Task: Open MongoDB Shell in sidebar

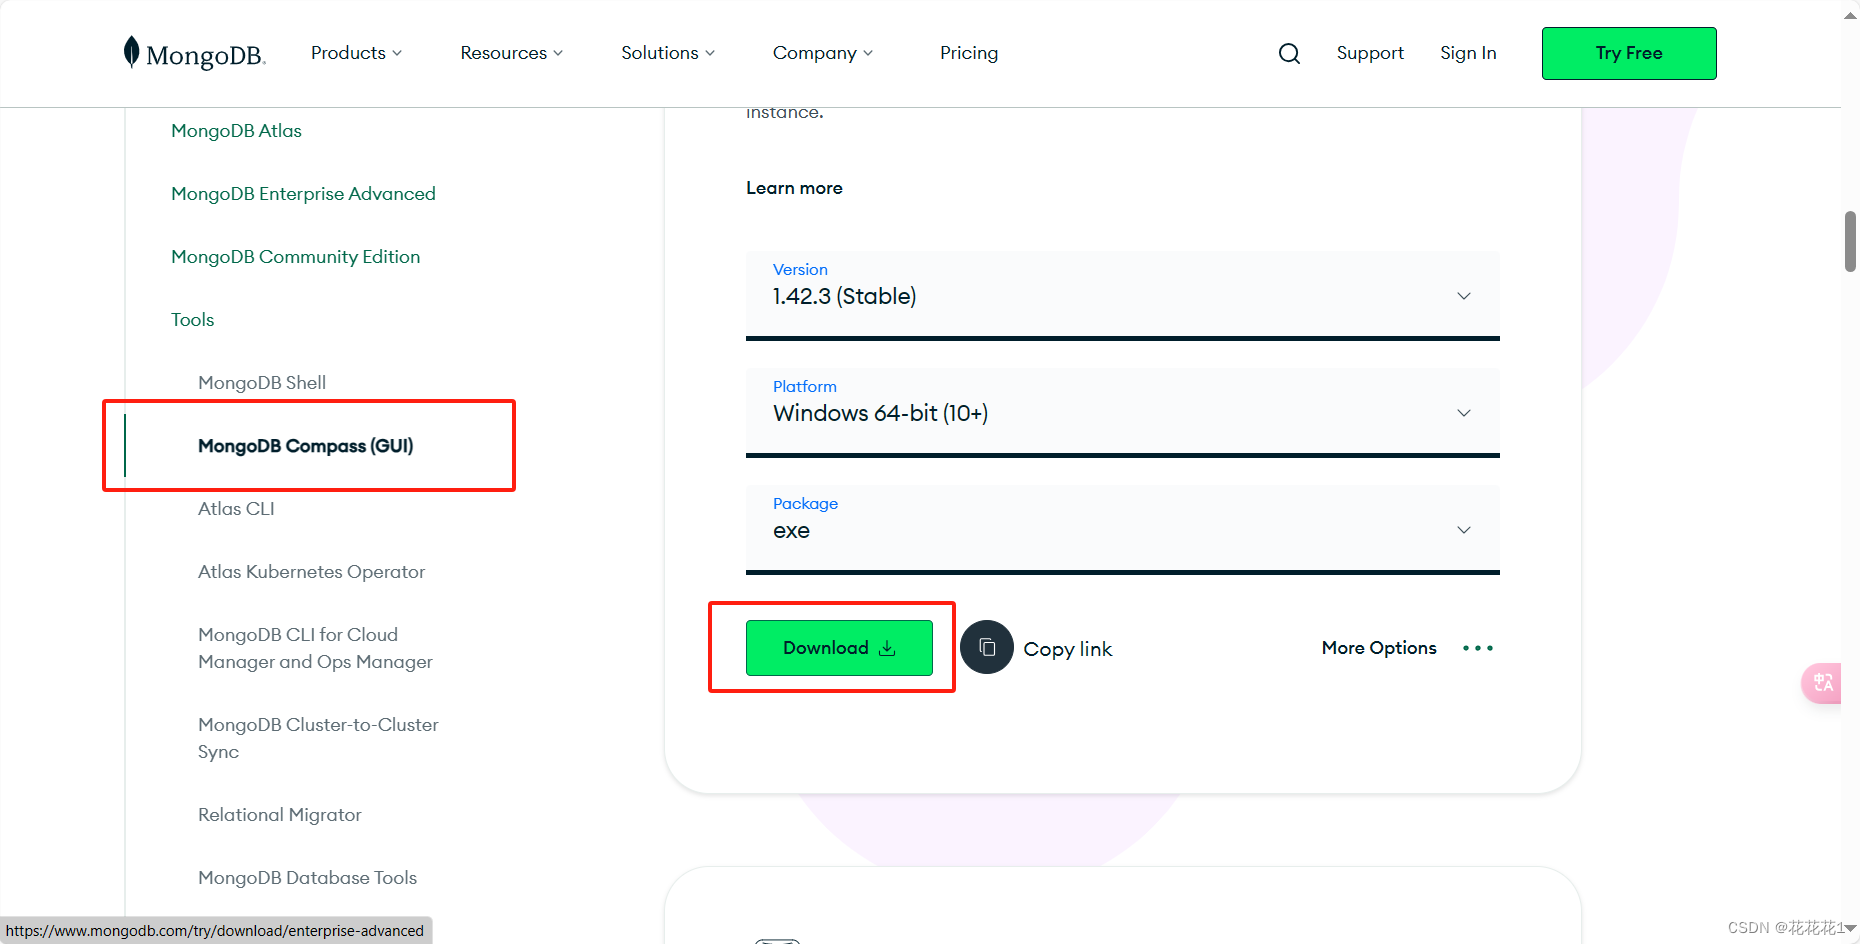Action: pyautogui.click(x=262, y=383)
